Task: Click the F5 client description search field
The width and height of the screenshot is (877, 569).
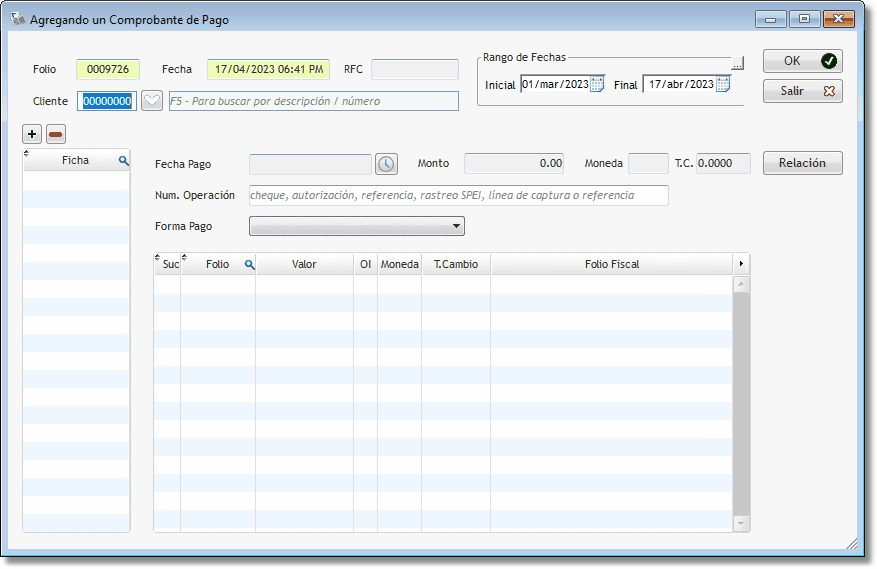Action: coord(313,101)
